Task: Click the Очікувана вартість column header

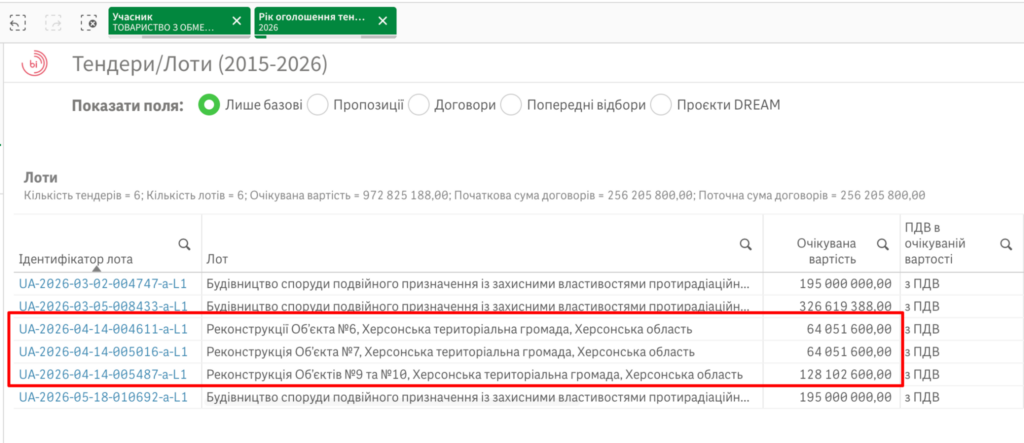Action: [x=825, y=251]
